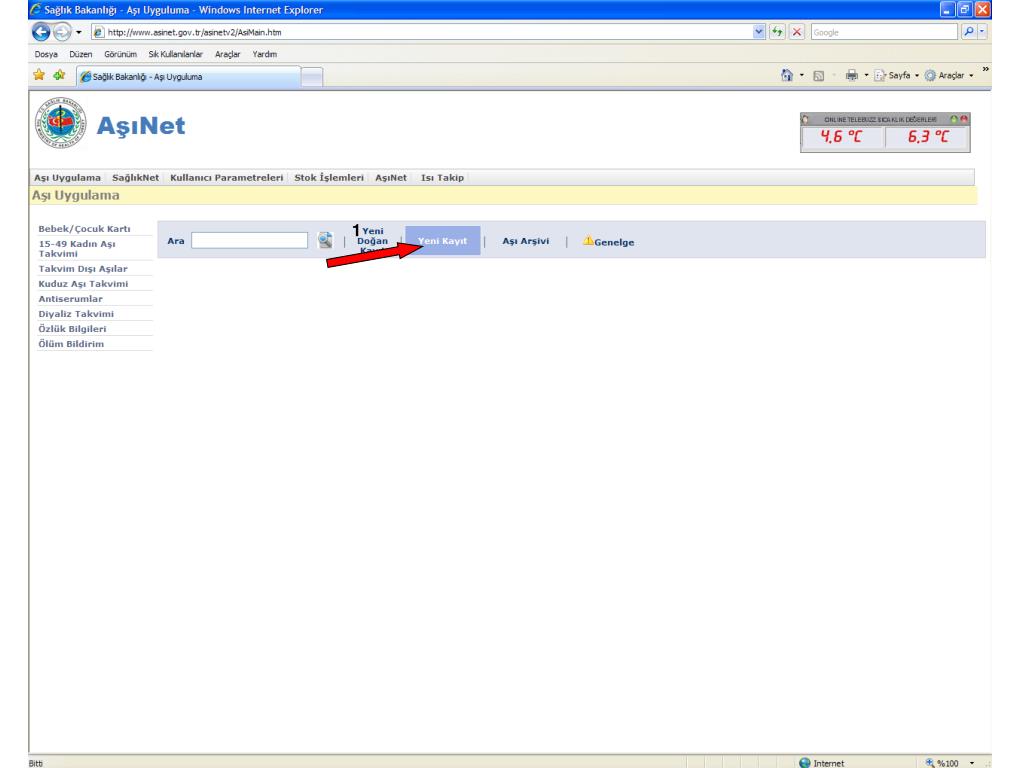This screenshot has height=768, width=1024.
Task: Open Antiserumlar in sidebar
Action: [x=70, y=298]
